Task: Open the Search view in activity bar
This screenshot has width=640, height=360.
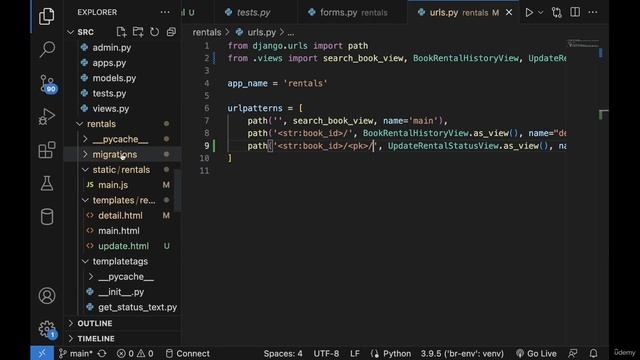Action: pyautogui.click(x=47, y=49)
